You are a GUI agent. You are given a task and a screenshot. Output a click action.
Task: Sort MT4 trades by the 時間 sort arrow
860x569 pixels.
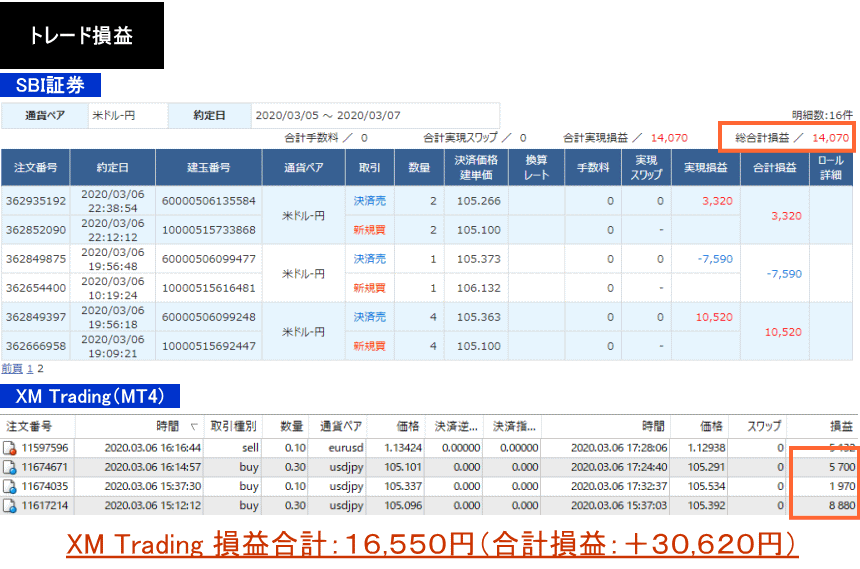point(194,426)
